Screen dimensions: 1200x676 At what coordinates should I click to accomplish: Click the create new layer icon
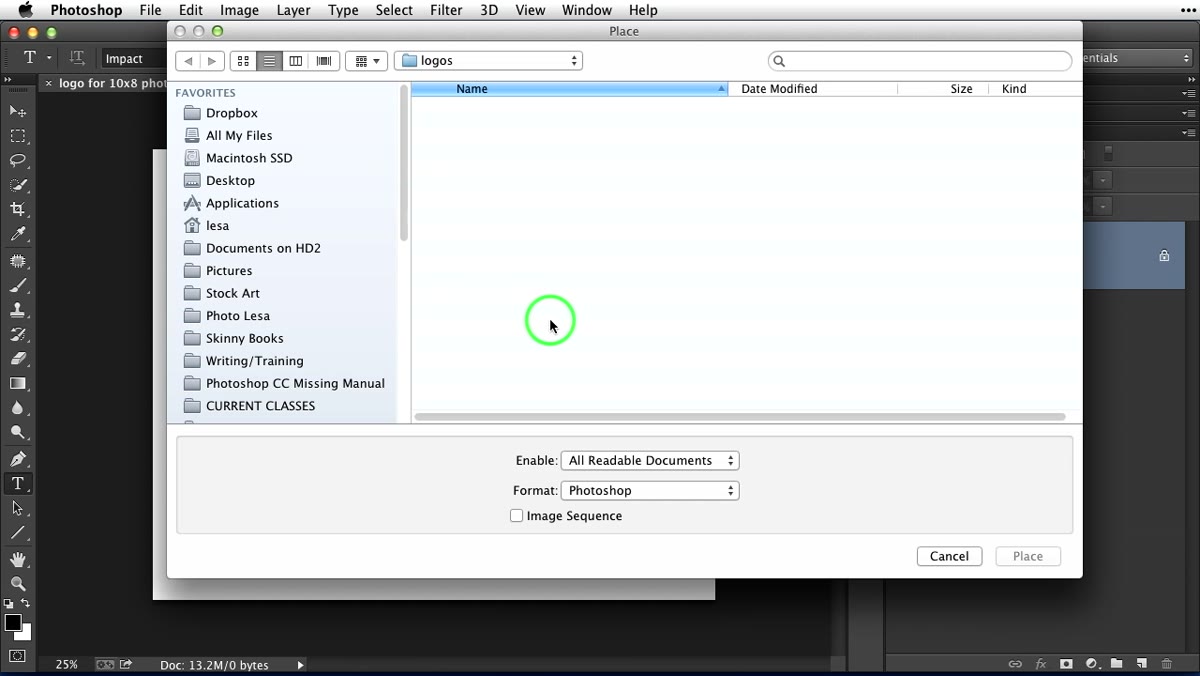click(1141, 664)
